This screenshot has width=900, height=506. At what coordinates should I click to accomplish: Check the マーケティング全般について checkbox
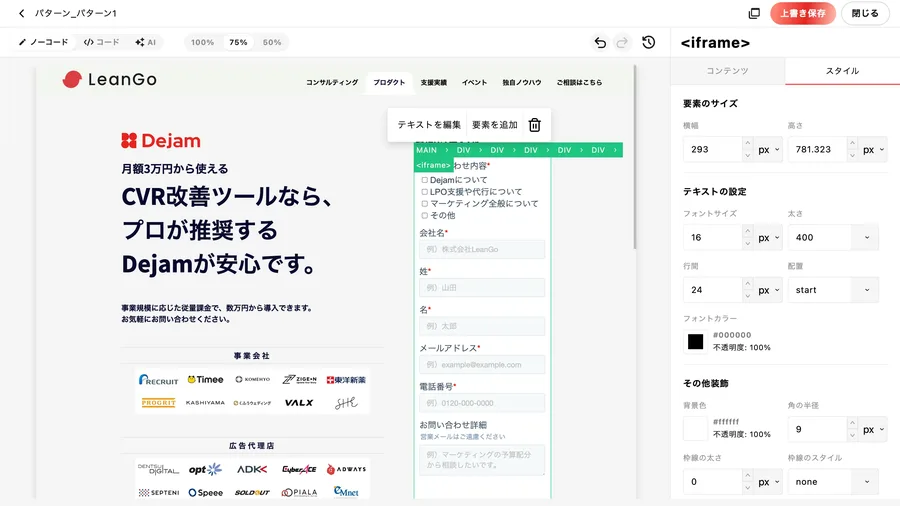(x=425, y=204)
